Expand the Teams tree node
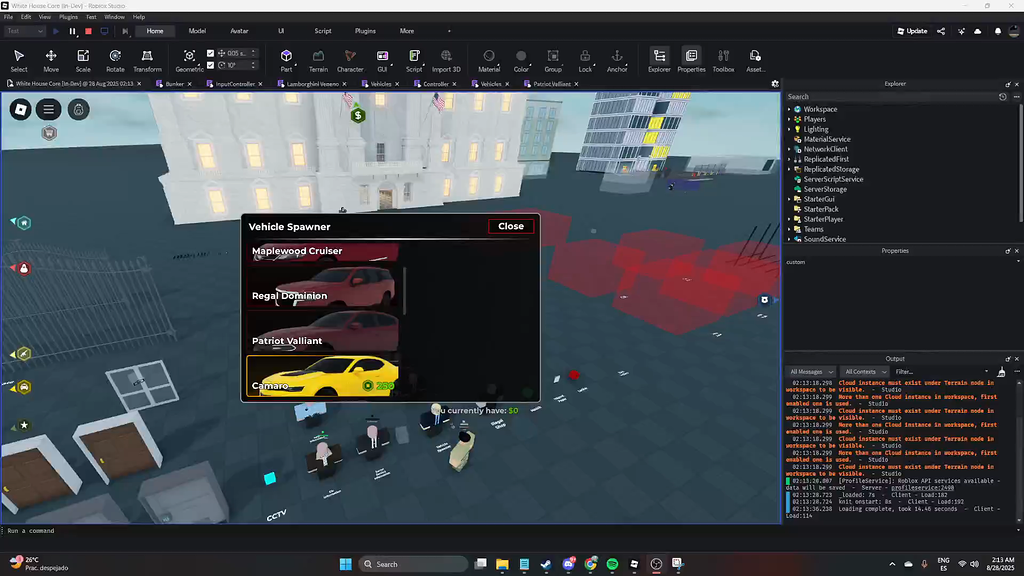Image resolution: width=1024 pixels, height=576 pixels. (789, 229)
